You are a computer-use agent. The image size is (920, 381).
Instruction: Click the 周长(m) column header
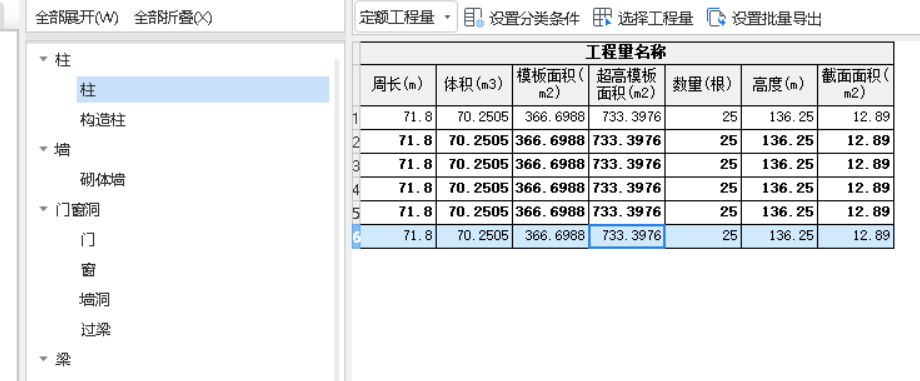(398, 85)
